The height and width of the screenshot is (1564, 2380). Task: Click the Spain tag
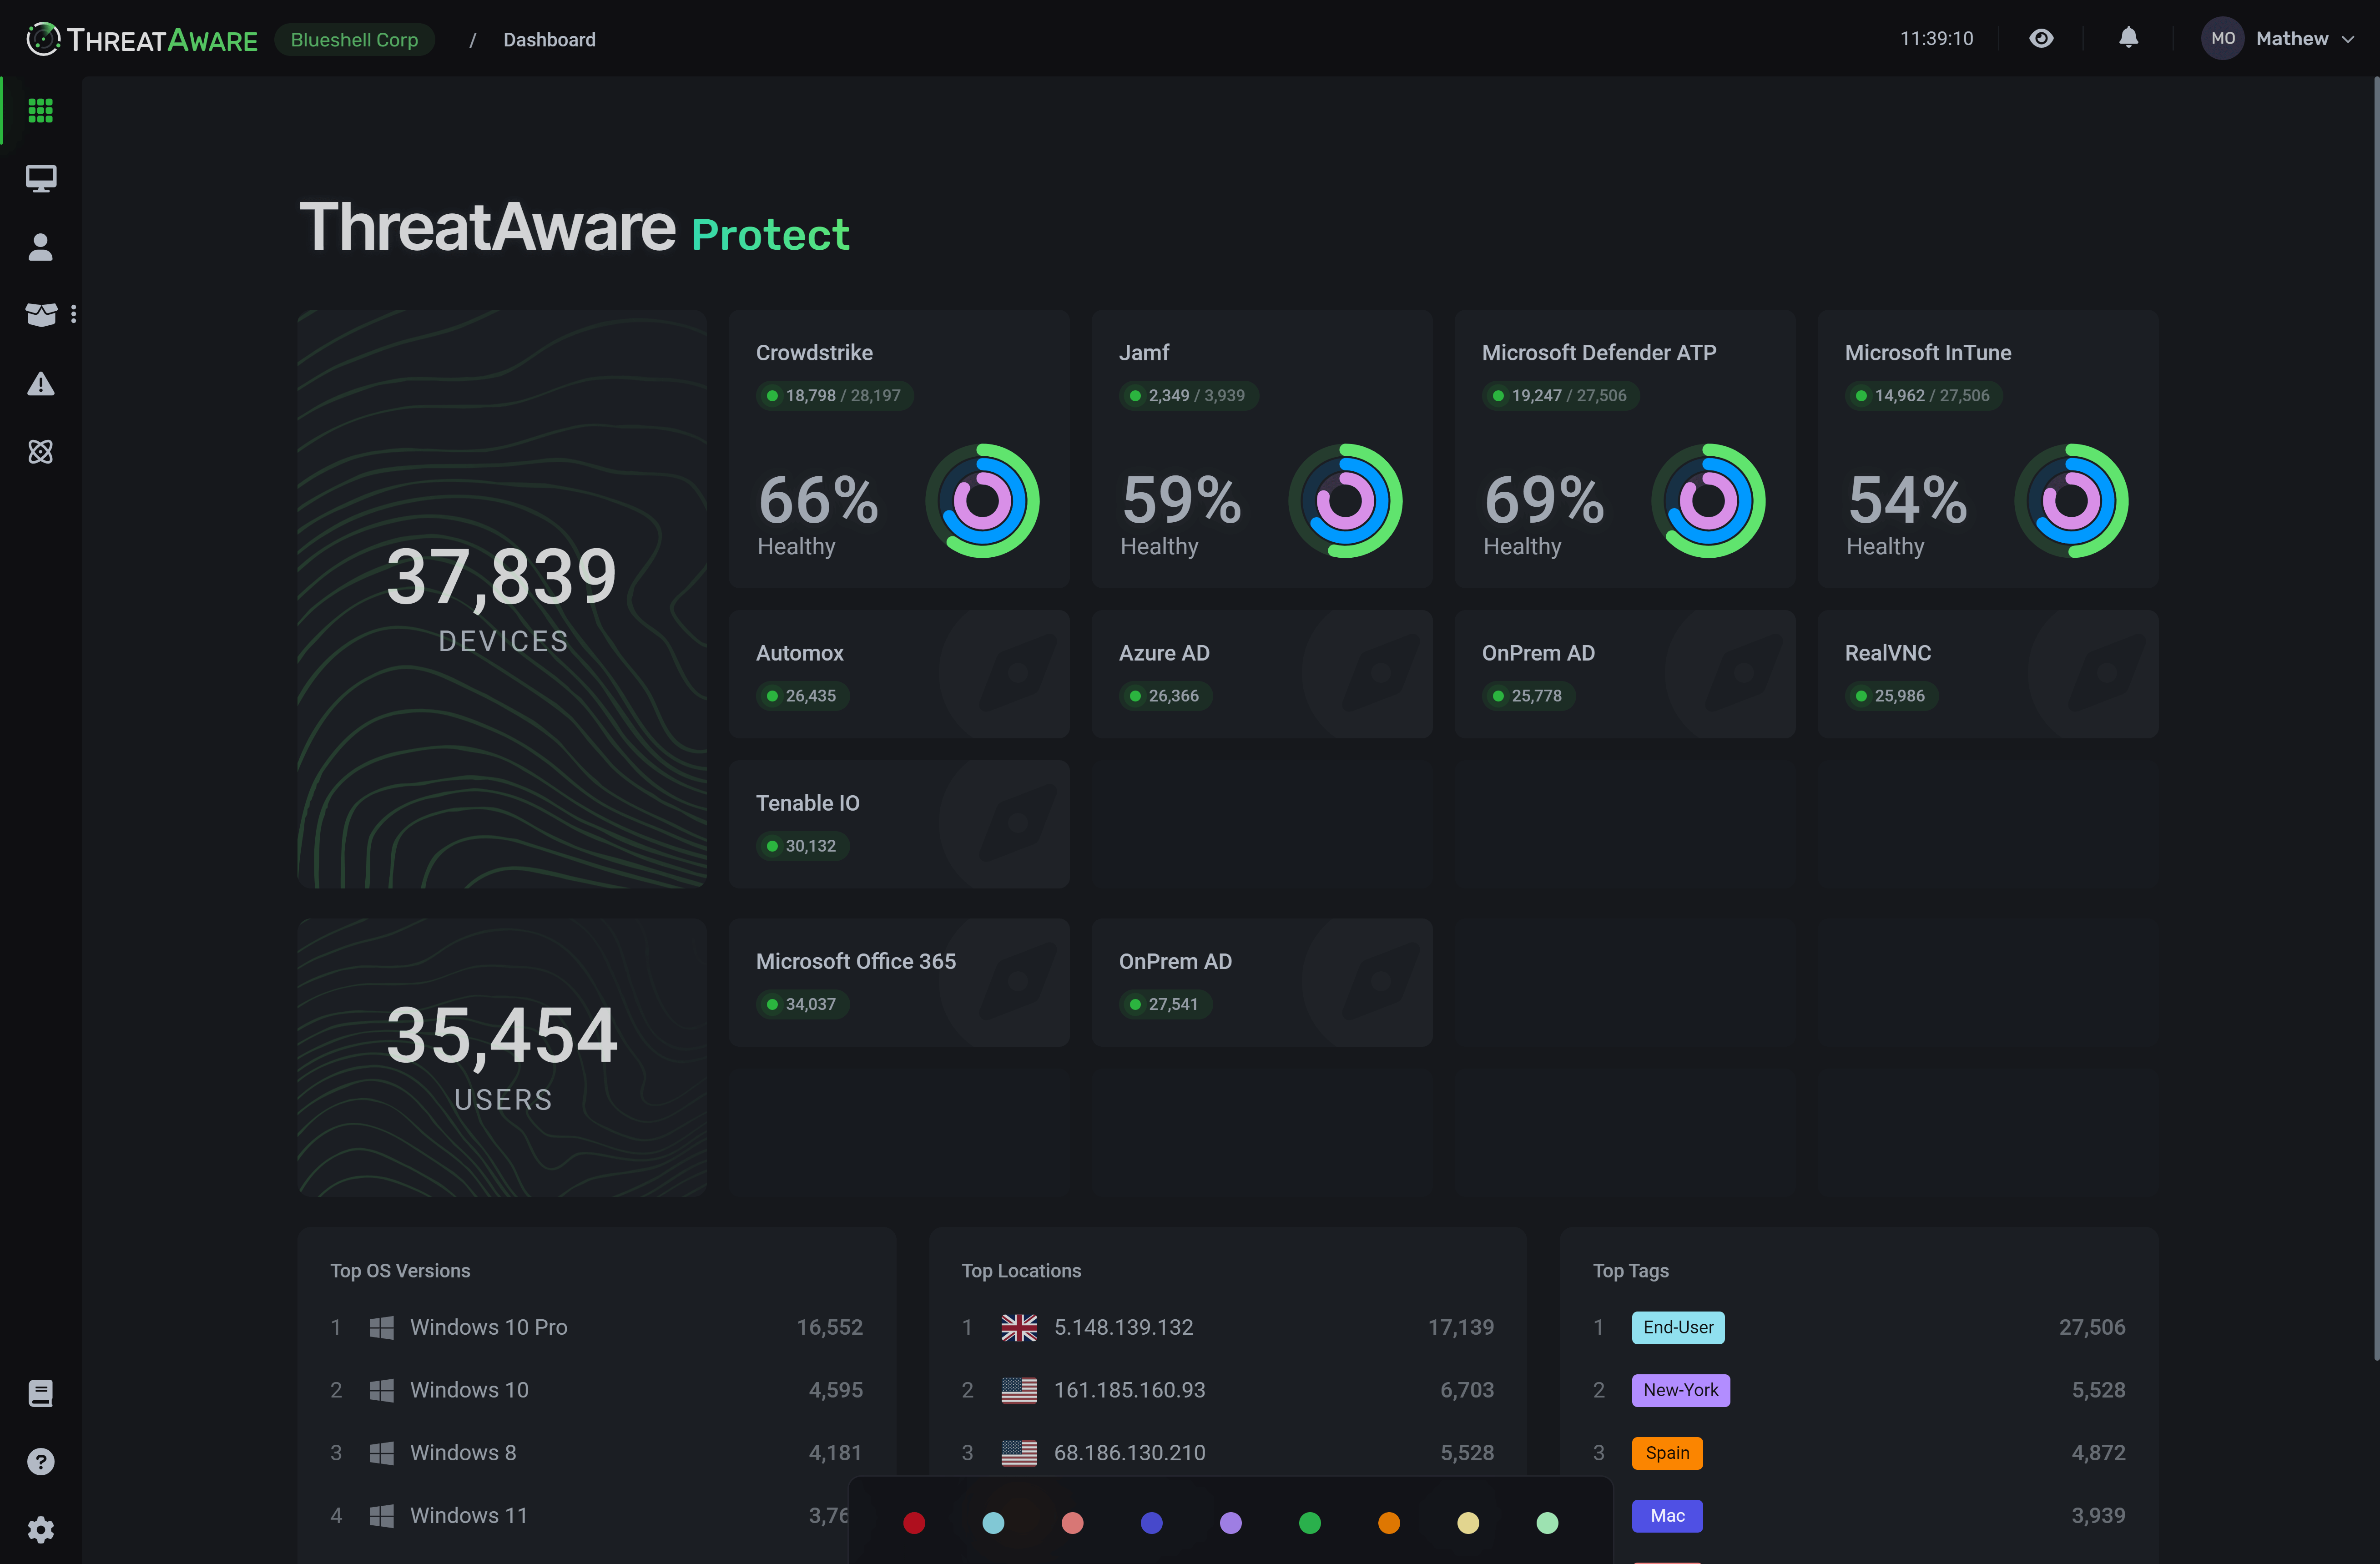pos(1667,1453)
